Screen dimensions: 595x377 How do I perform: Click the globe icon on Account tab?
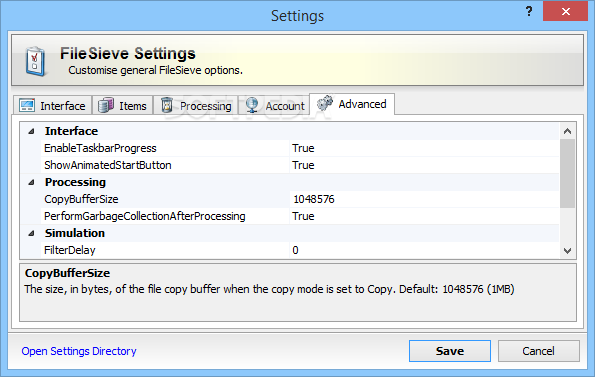pos(252,105)
